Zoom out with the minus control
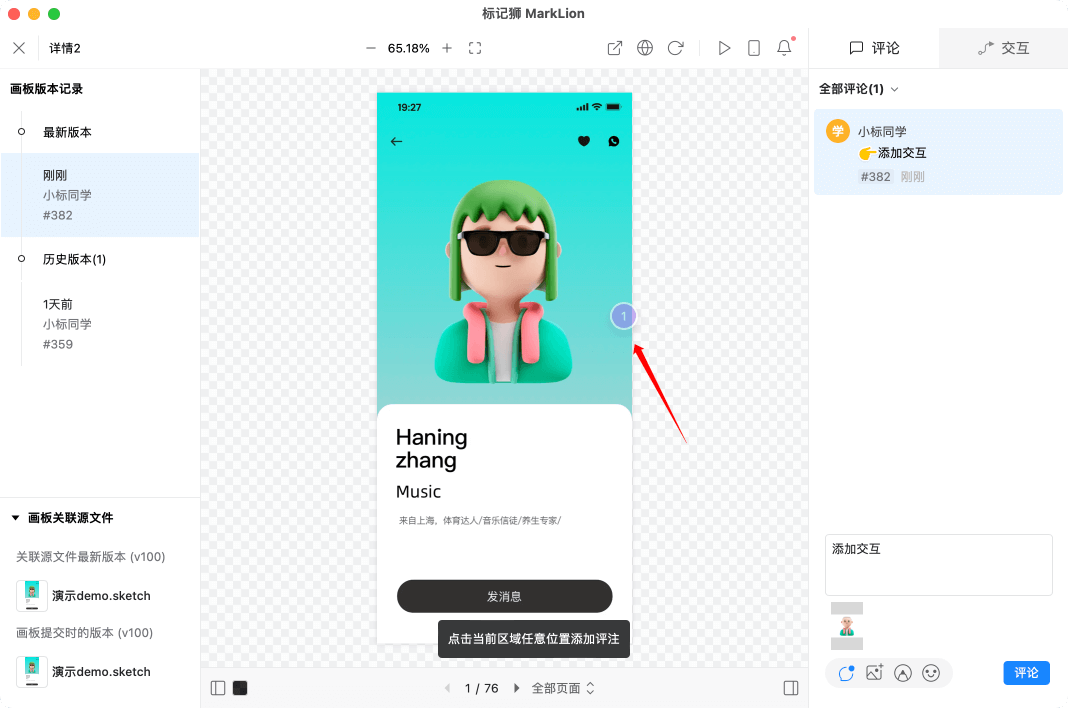This screenshot has width=1068, height=708. pos(369,47)
